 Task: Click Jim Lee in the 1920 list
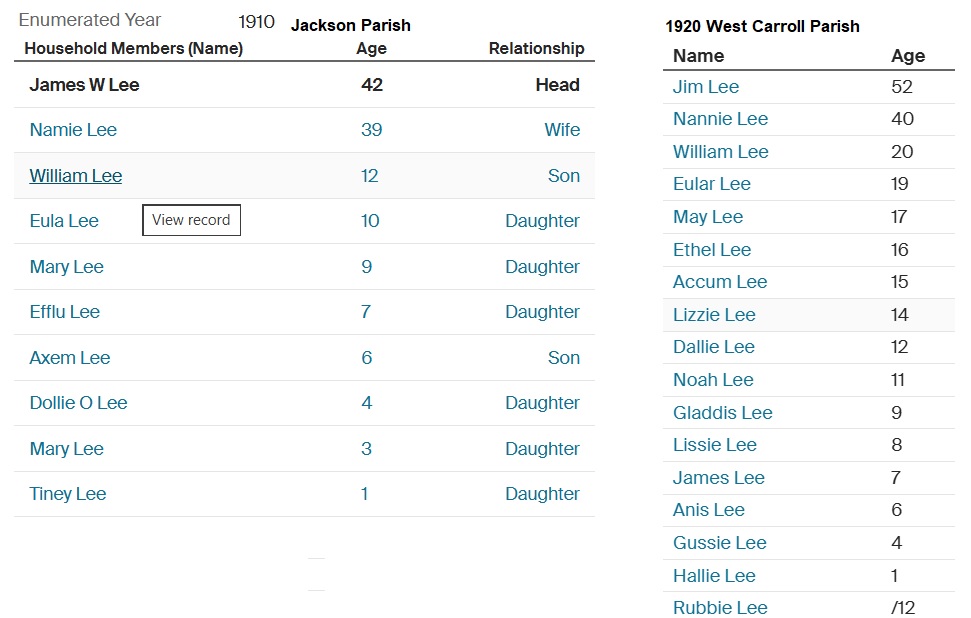(x=706, y=87)
